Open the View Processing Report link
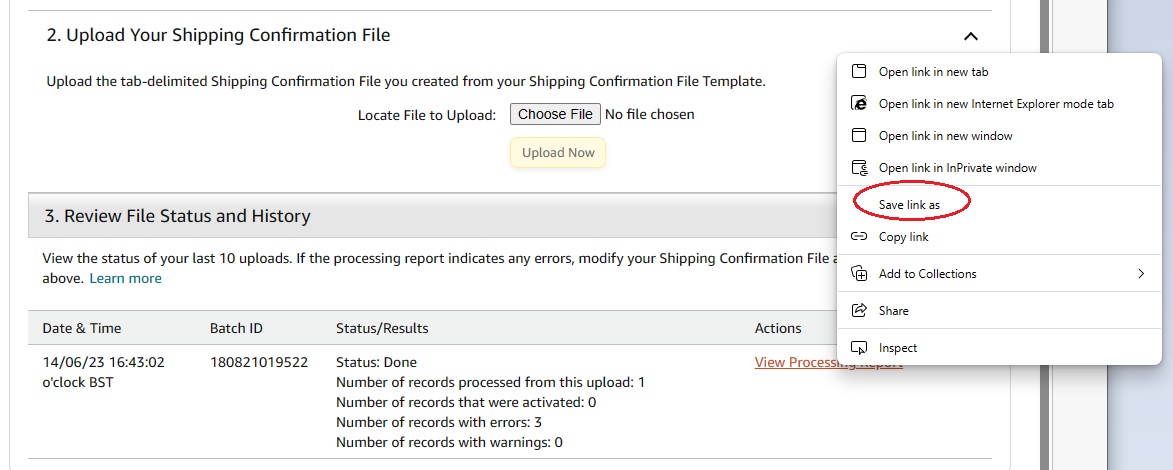Image resolution: width=1173 pixels, height=470 pixels. coord(828,362)
